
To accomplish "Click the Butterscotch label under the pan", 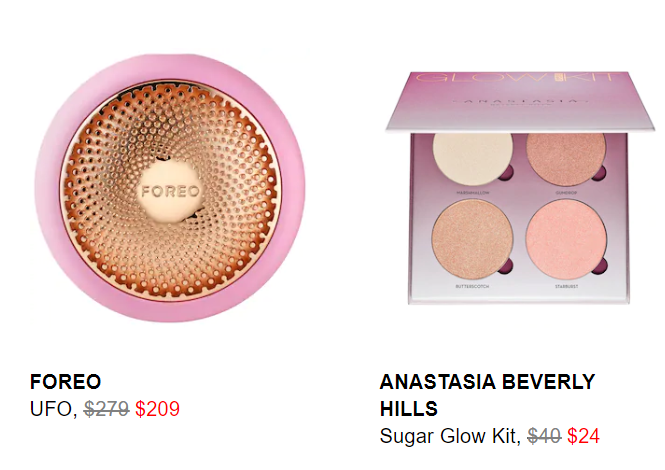I will (472, 286).
